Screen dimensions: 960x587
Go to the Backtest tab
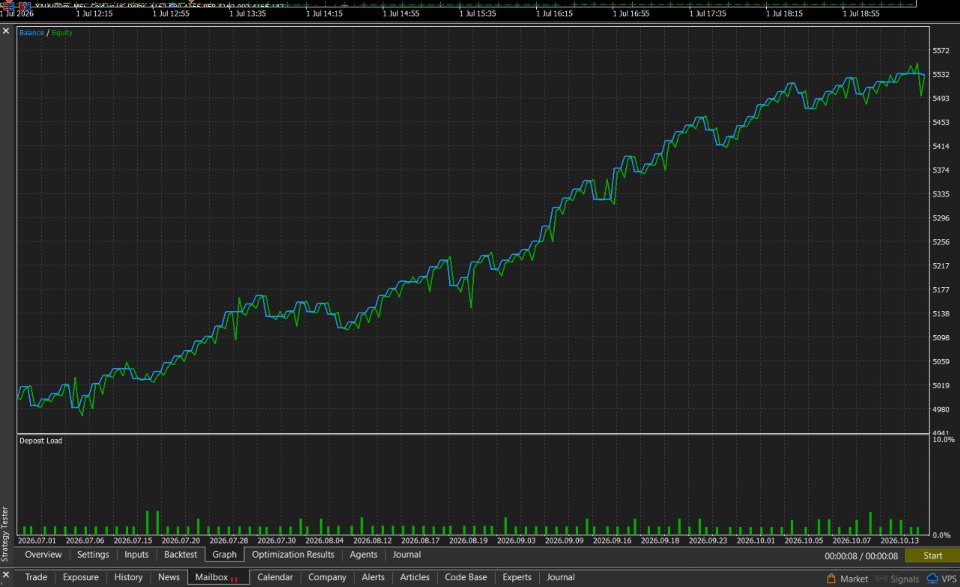click(x=181, y=555)
